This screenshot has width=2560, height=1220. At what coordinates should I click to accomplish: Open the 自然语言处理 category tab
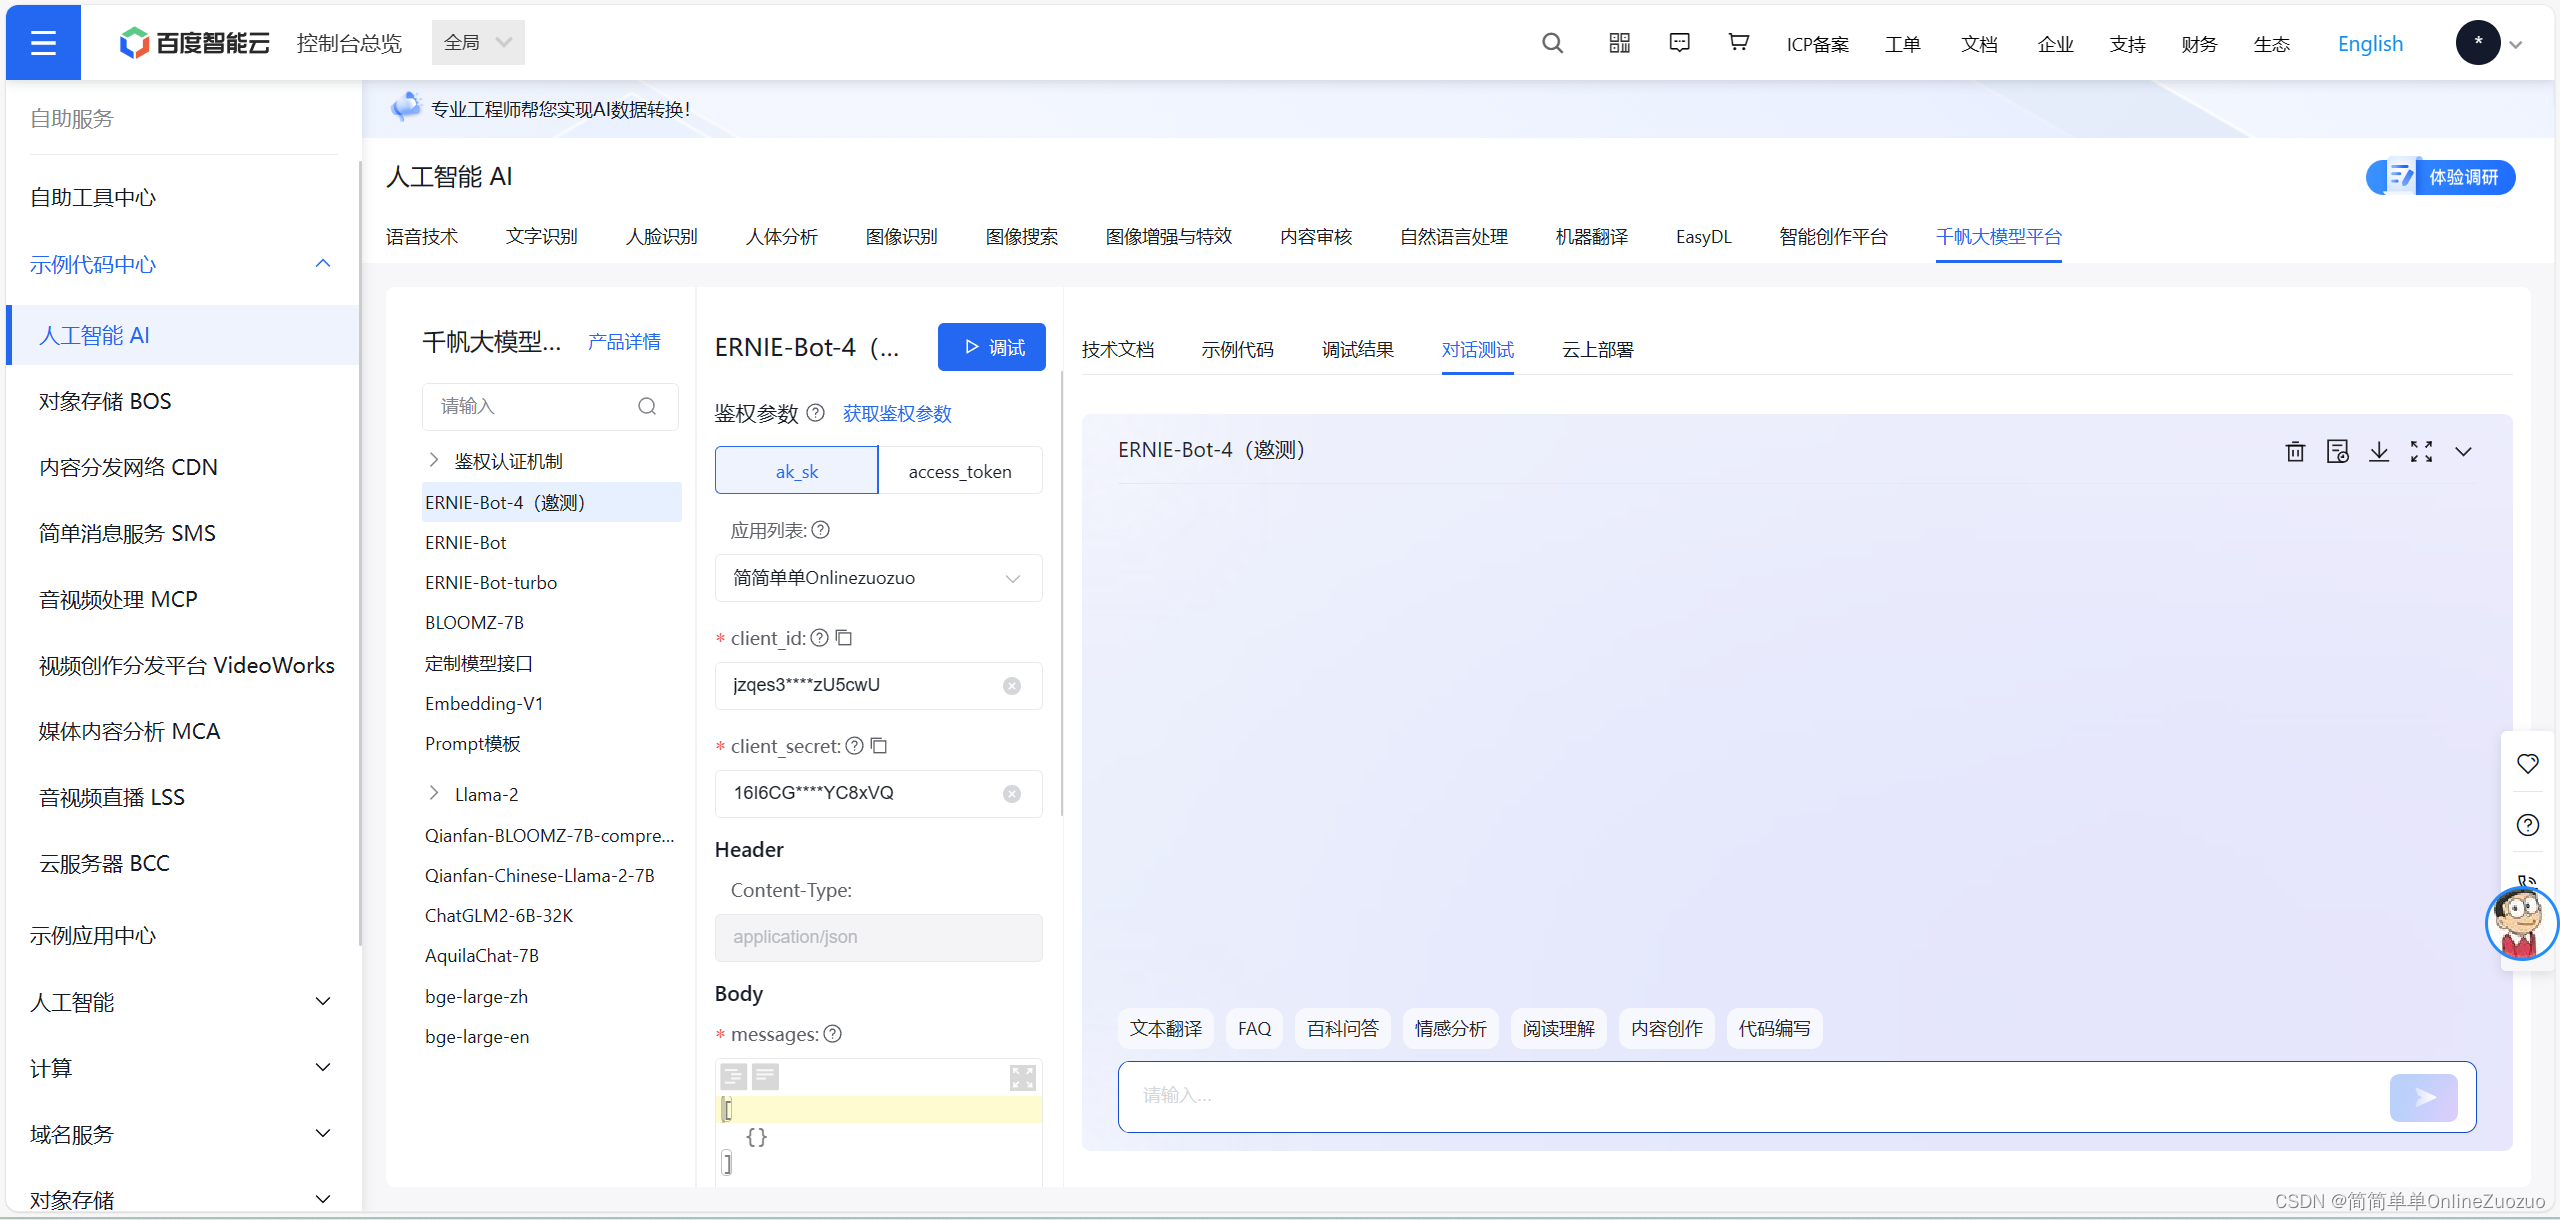tap(1454, 237)
